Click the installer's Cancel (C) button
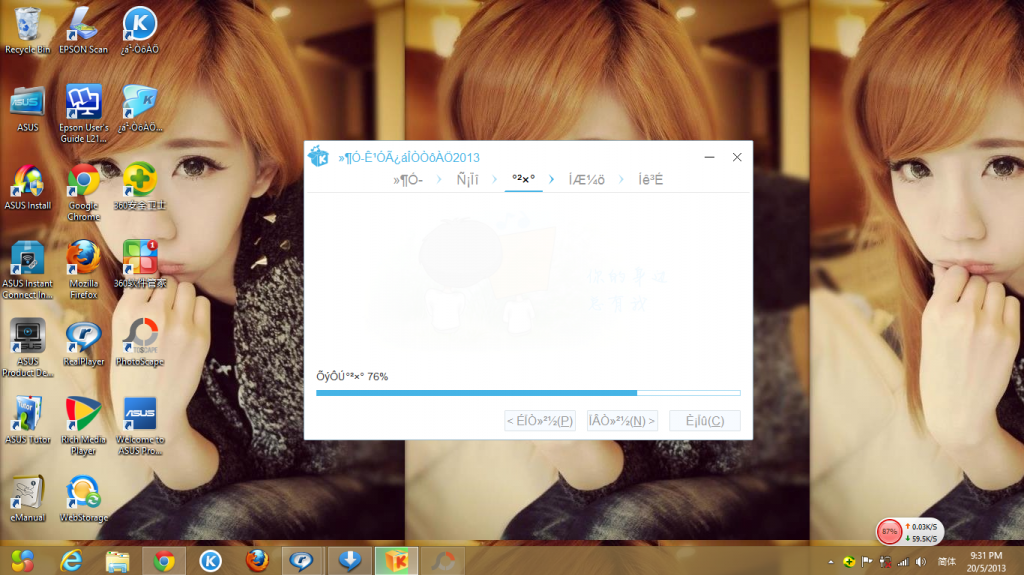The height and width of the screenshot is (575, 1024). coord(705,421)
